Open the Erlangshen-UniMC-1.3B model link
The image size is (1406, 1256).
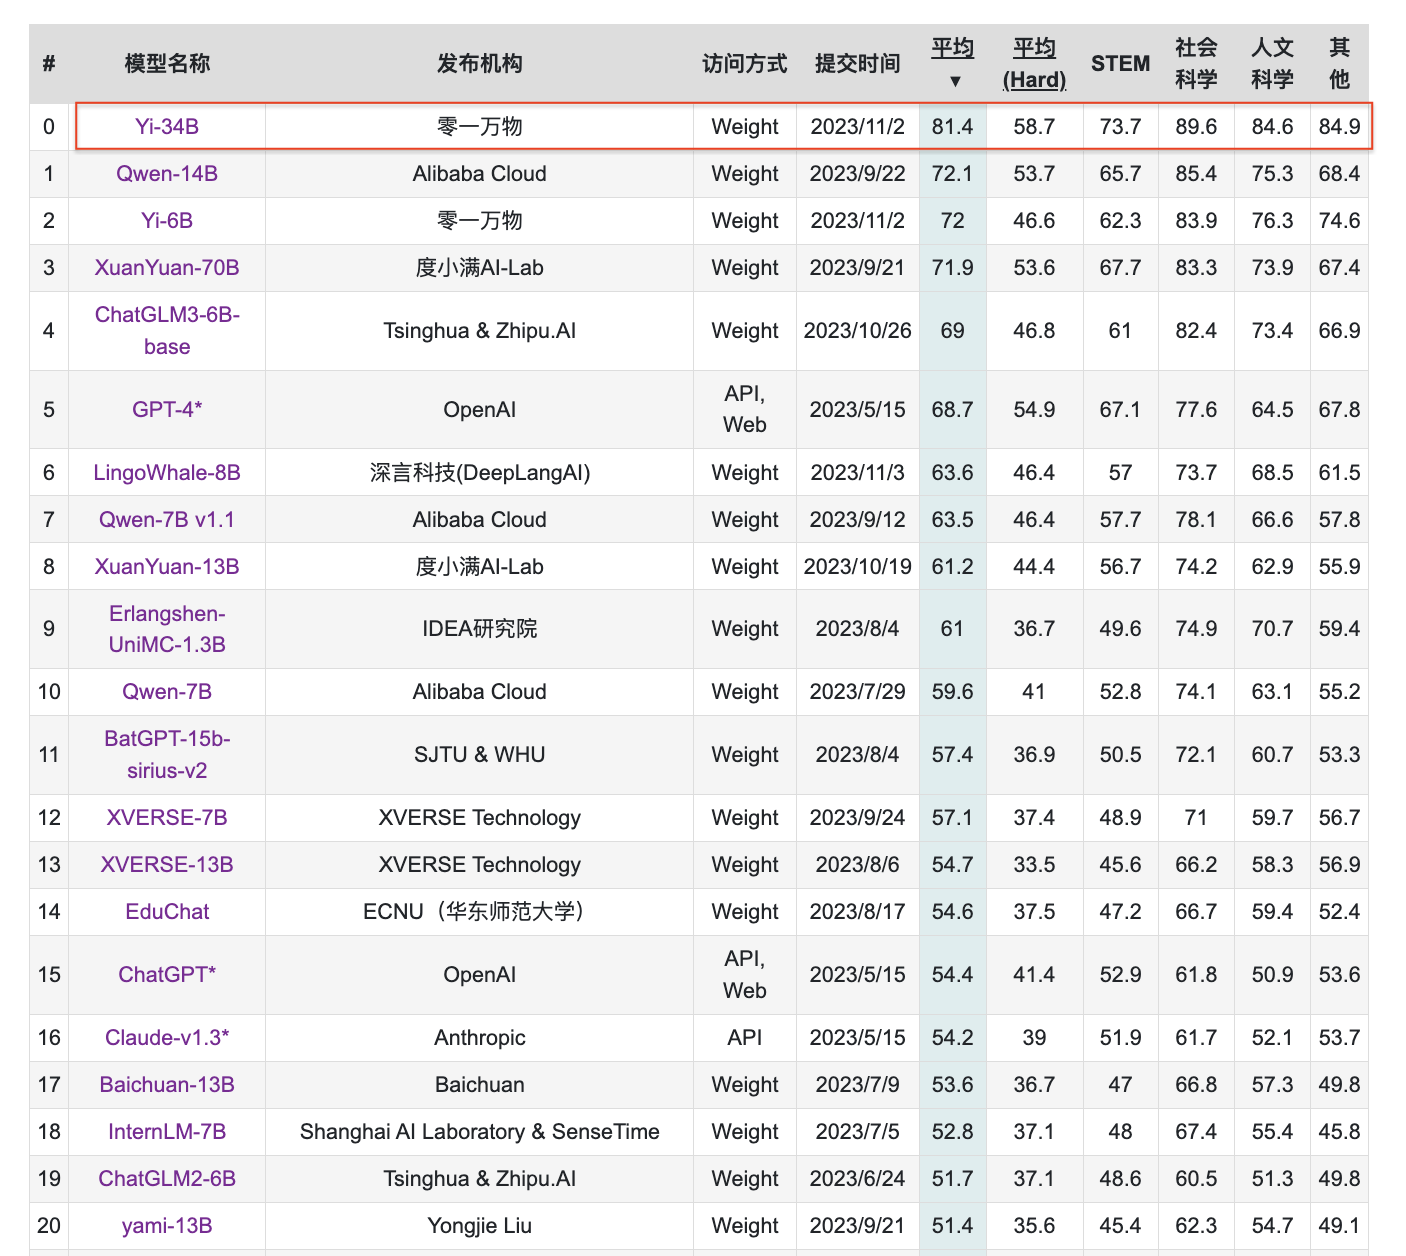pyautogui.click(x=166, y=628)
